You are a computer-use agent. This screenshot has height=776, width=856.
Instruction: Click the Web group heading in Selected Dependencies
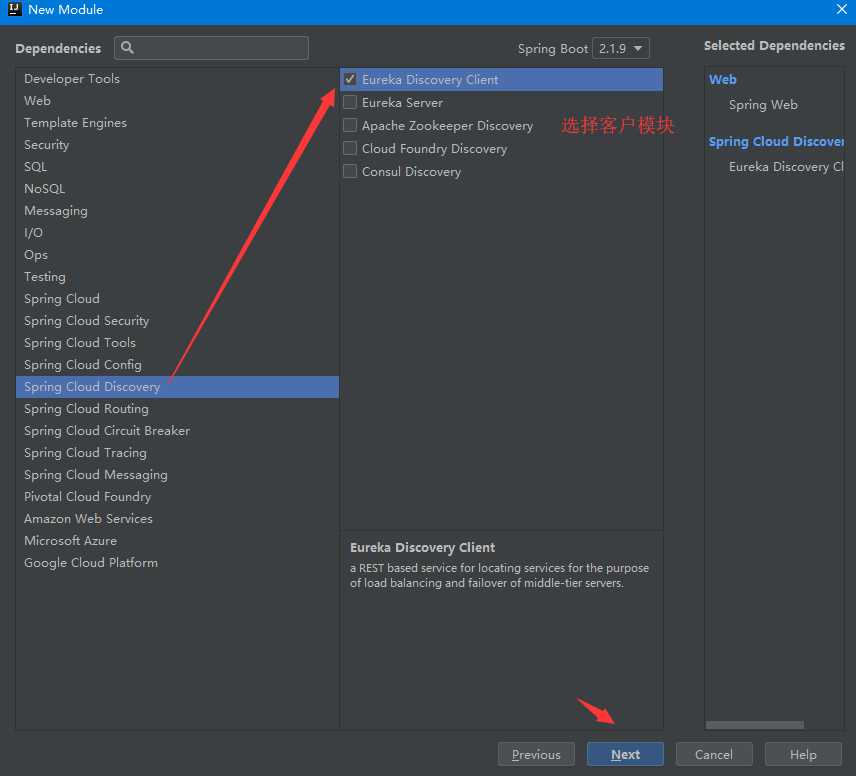pyautogui.click(x=722, y=79)
